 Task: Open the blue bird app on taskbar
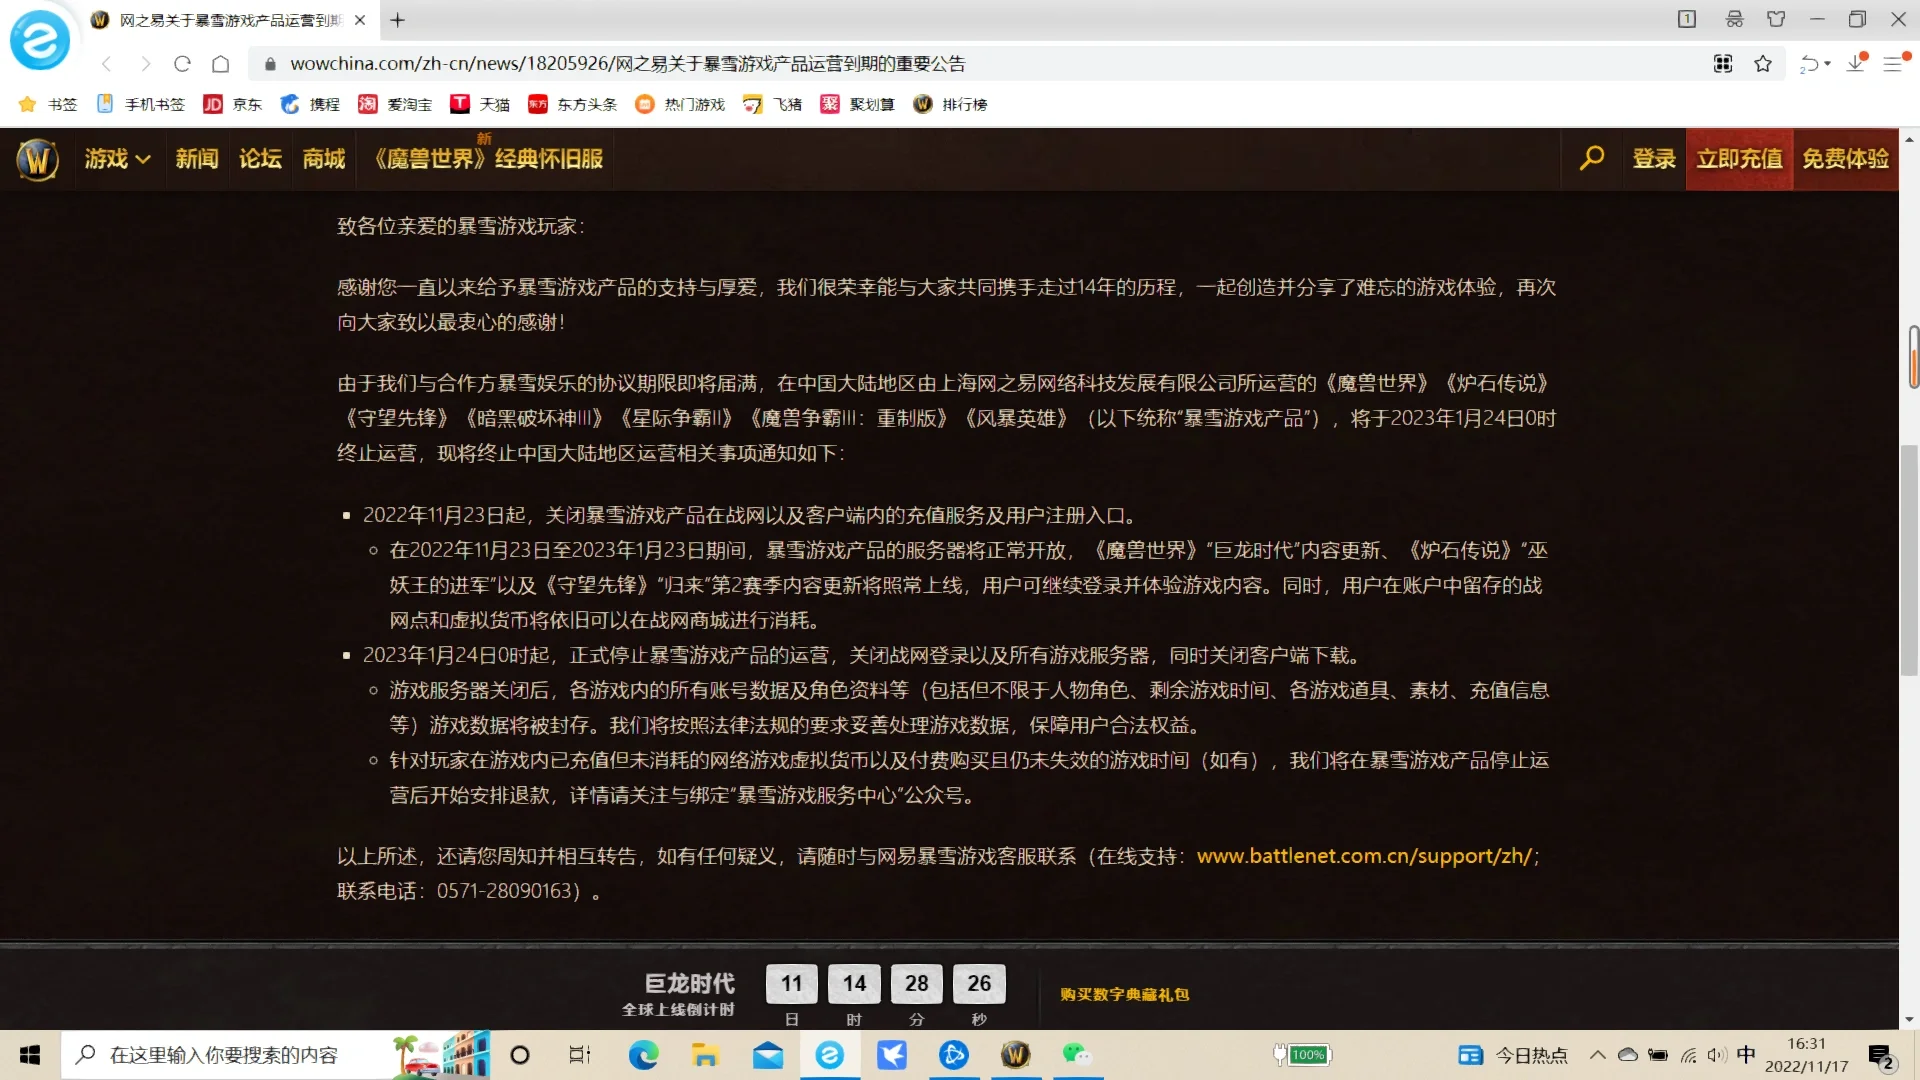(x=892, y=1055)
